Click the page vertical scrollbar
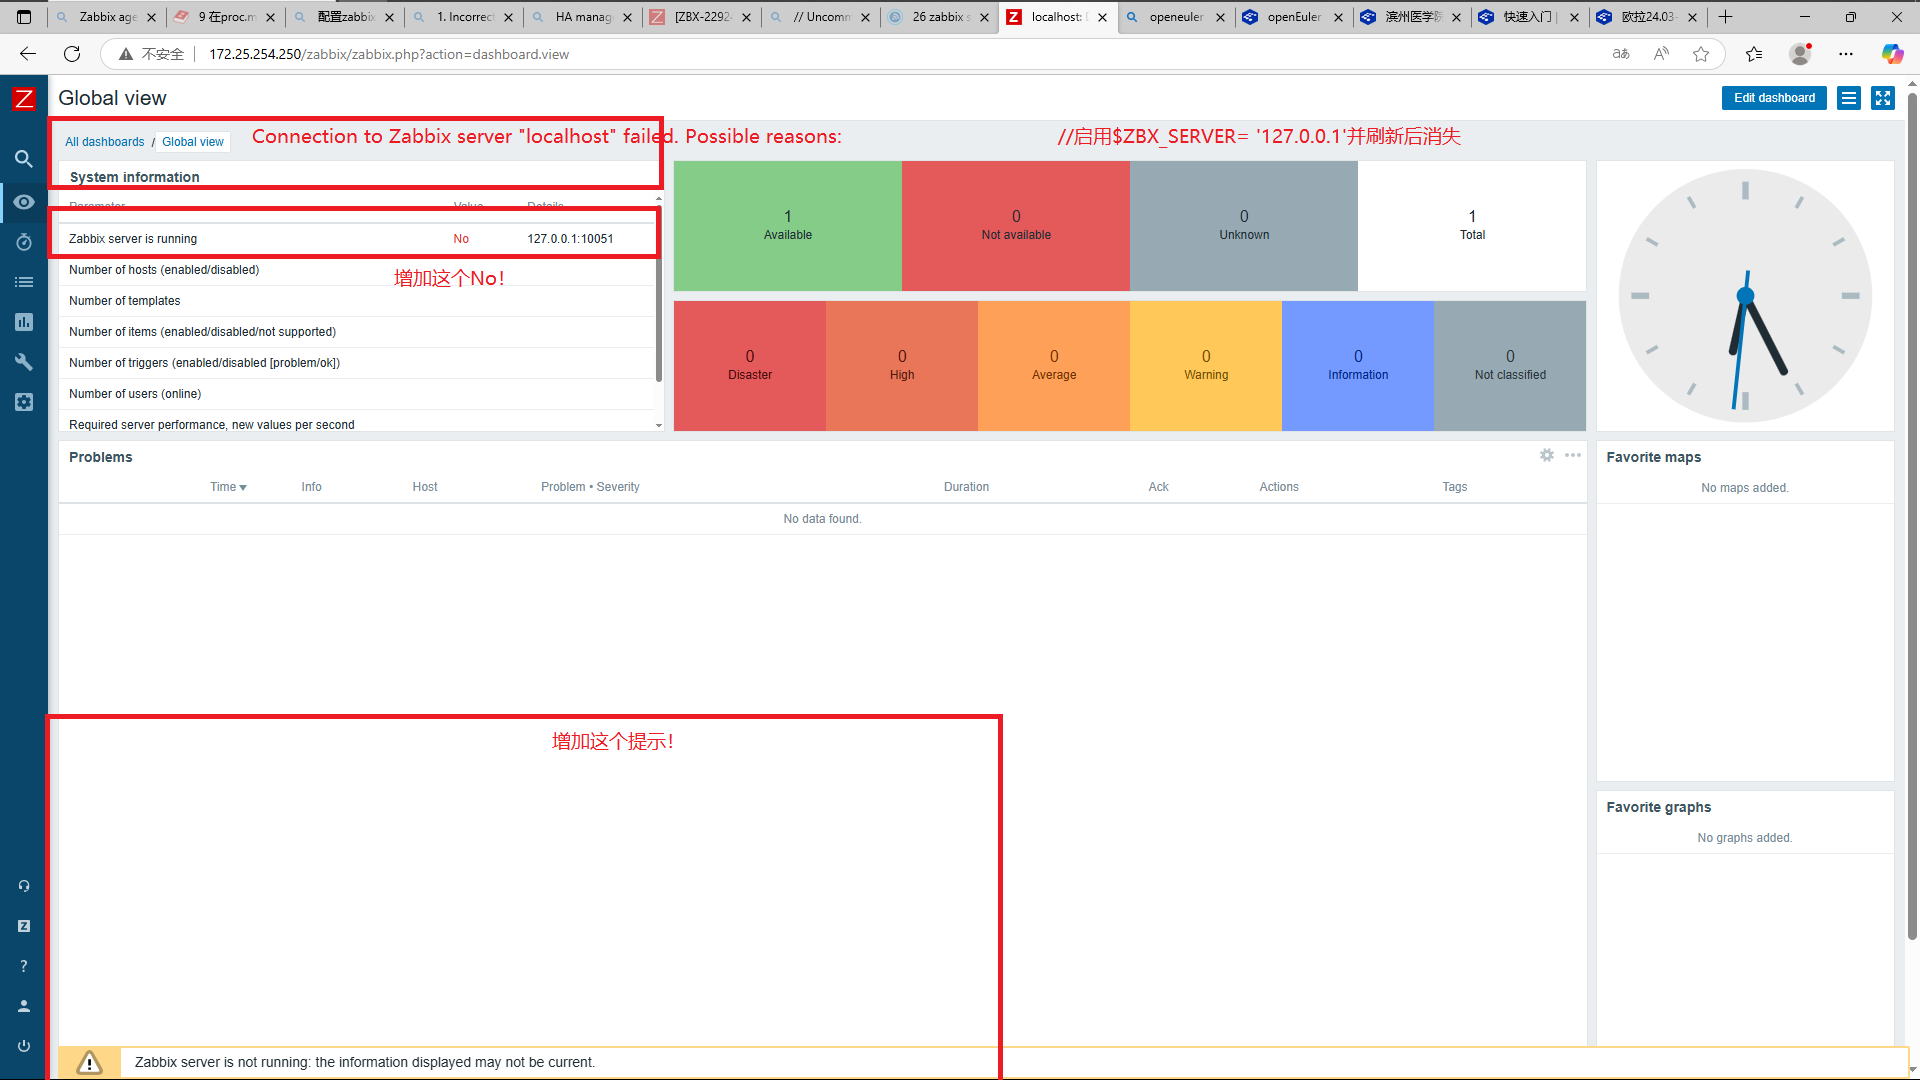Screen dimensions: 1920x1080 pos(1912,515)
